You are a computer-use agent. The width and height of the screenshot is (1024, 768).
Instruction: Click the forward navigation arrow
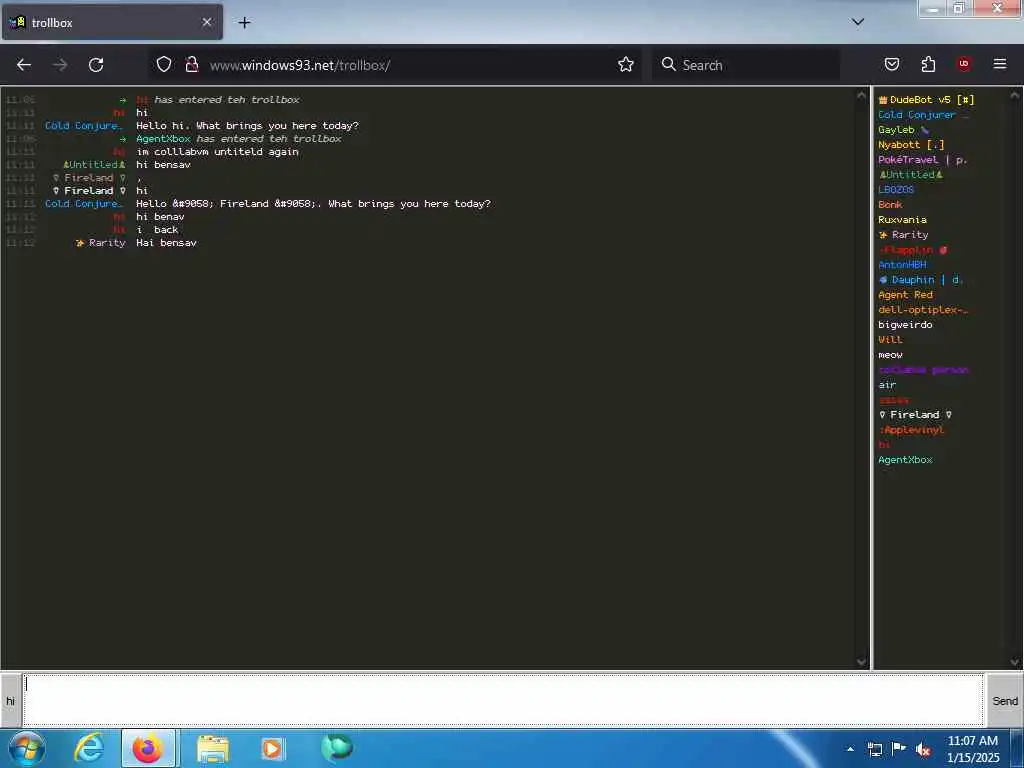[60, 65]
